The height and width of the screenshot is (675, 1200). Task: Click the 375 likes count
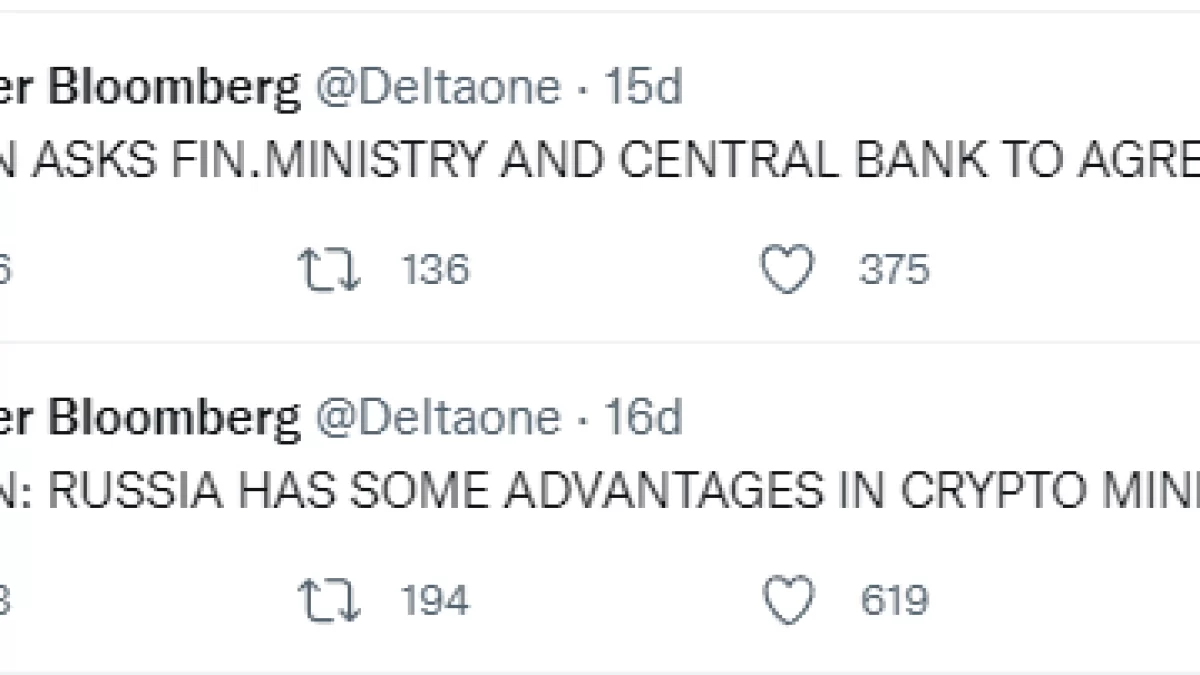click(x=894, y=270)
